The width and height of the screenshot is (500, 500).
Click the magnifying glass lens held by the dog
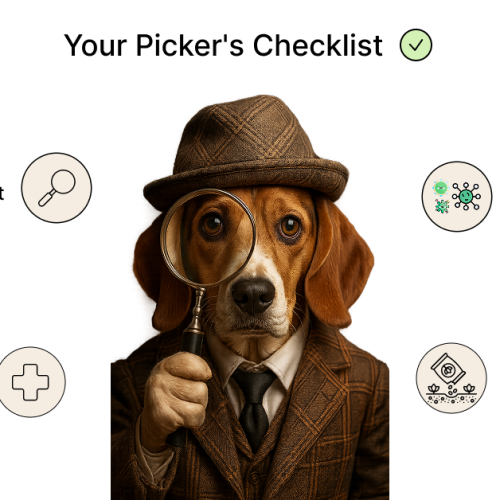[x=208, y=238]
